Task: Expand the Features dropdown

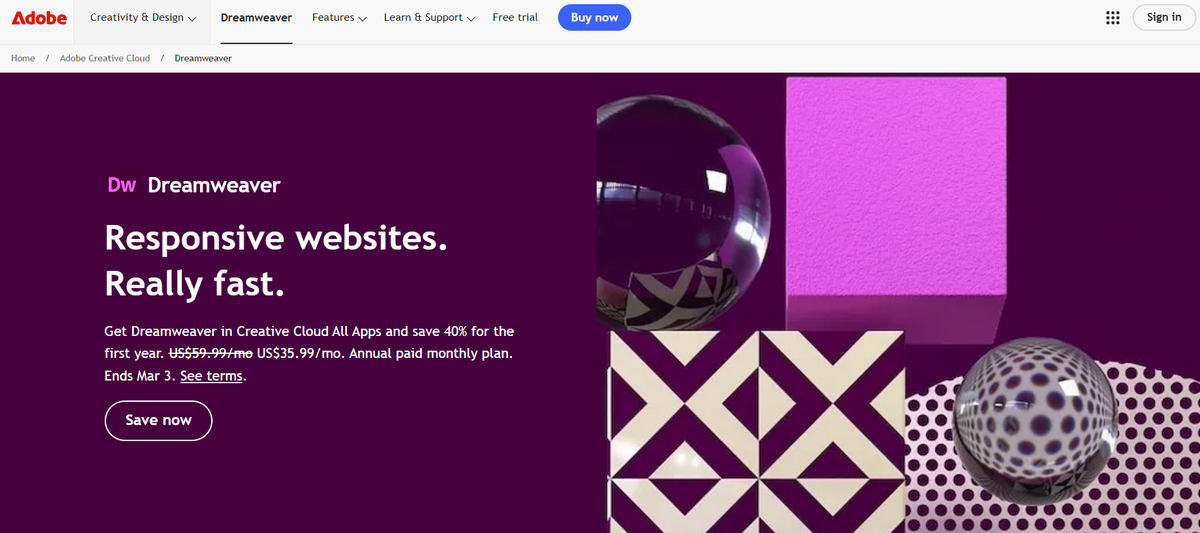Action: coord(339,18)
